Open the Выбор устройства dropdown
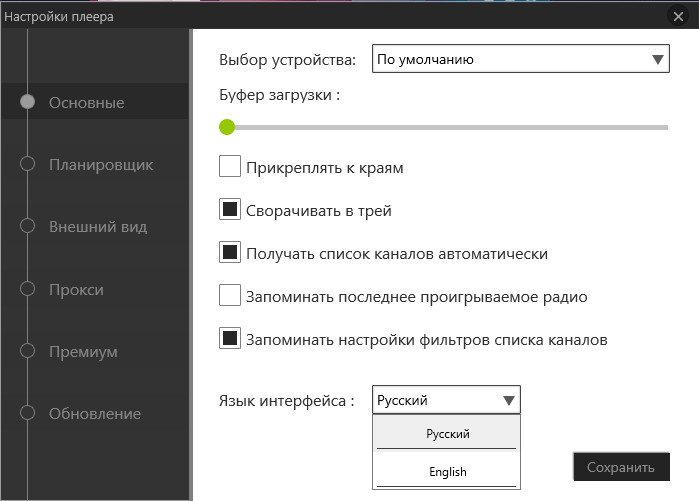The width and height of the screenshot is (699, 501). (521, 58)
